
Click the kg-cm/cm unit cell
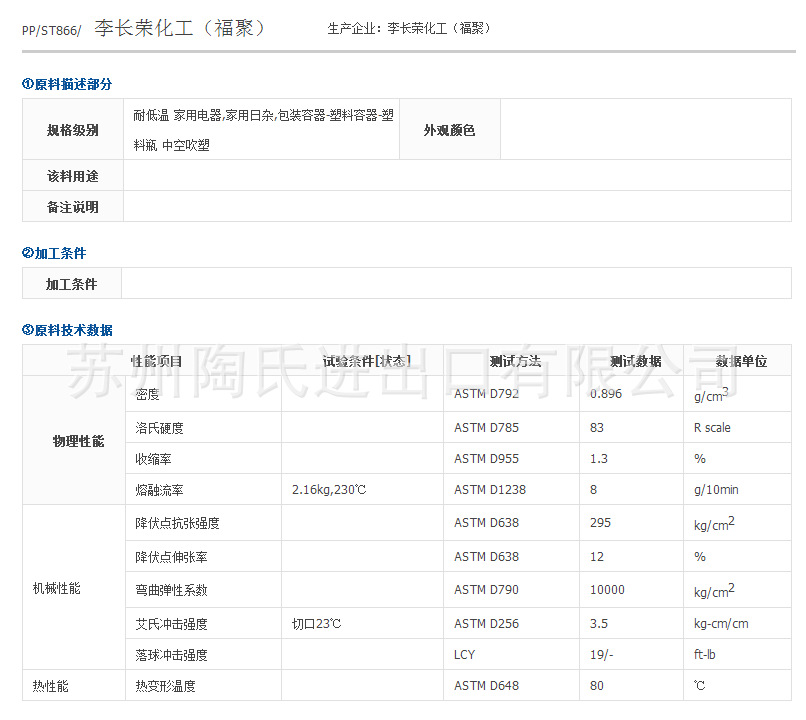[x=737, y=623]
